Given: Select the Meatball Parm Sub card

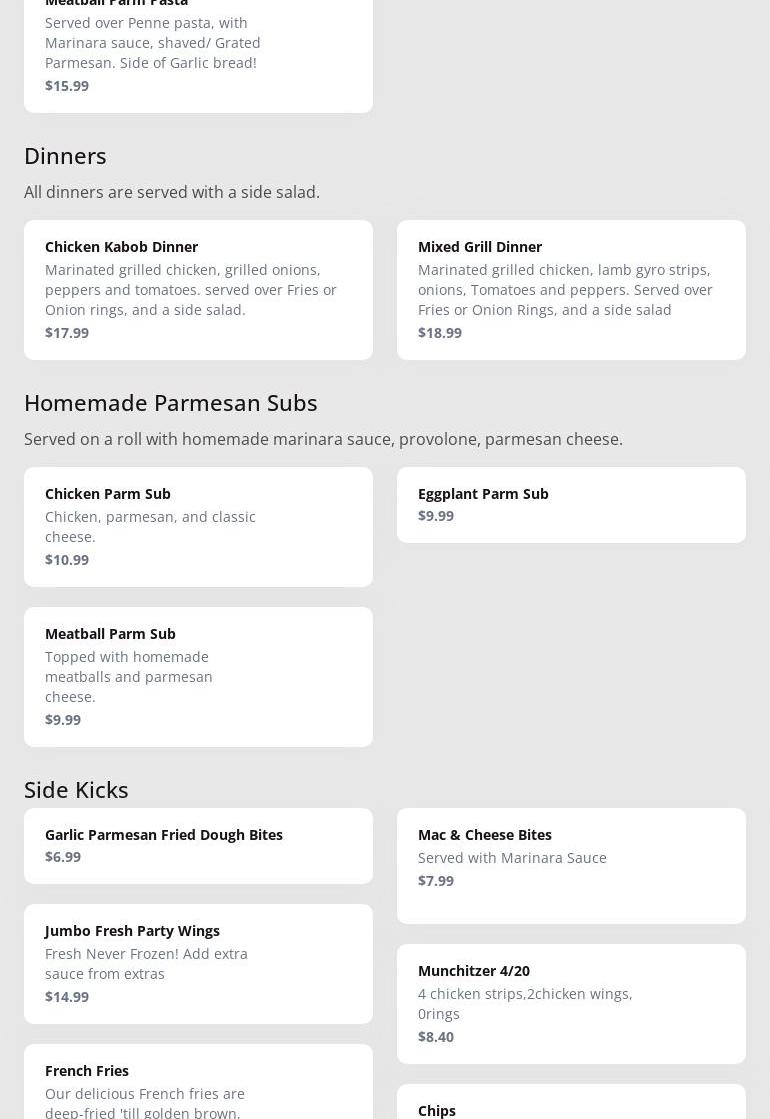Looking at the screenshot, I should (198, 676).
